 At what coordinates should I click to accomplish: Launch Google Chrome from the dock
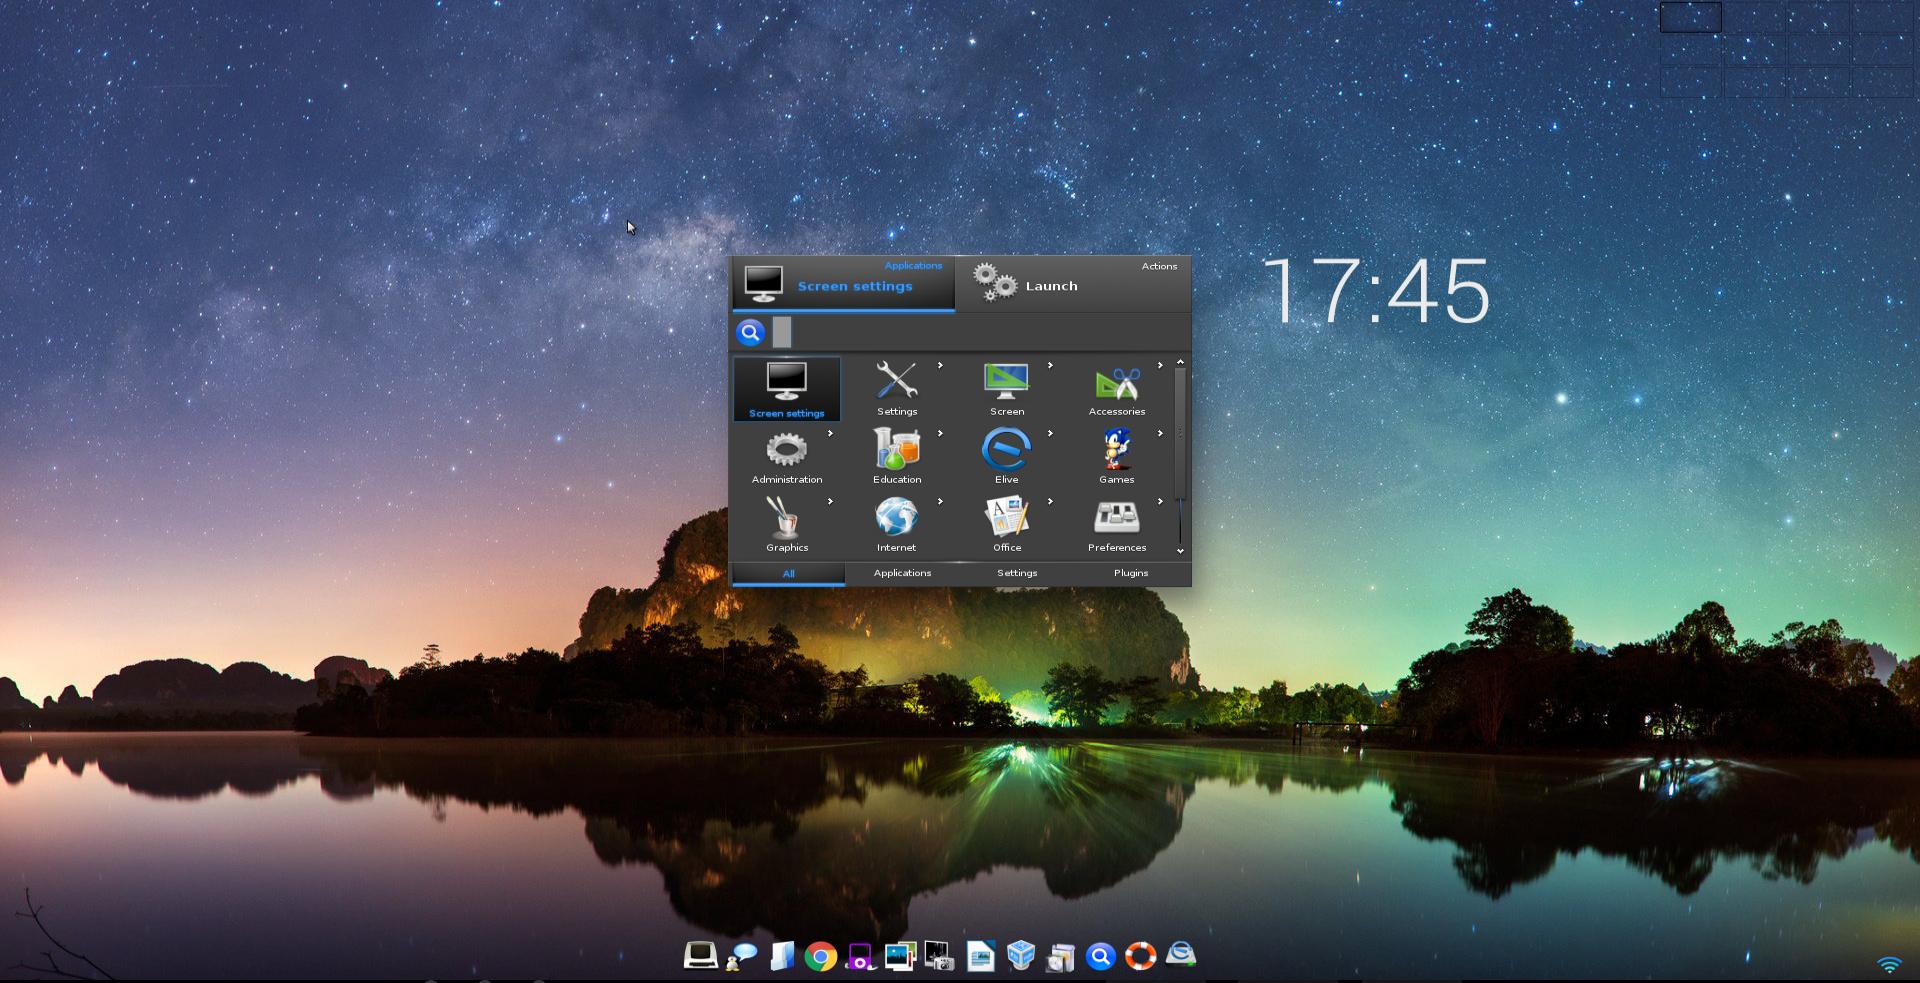point(820,957)
